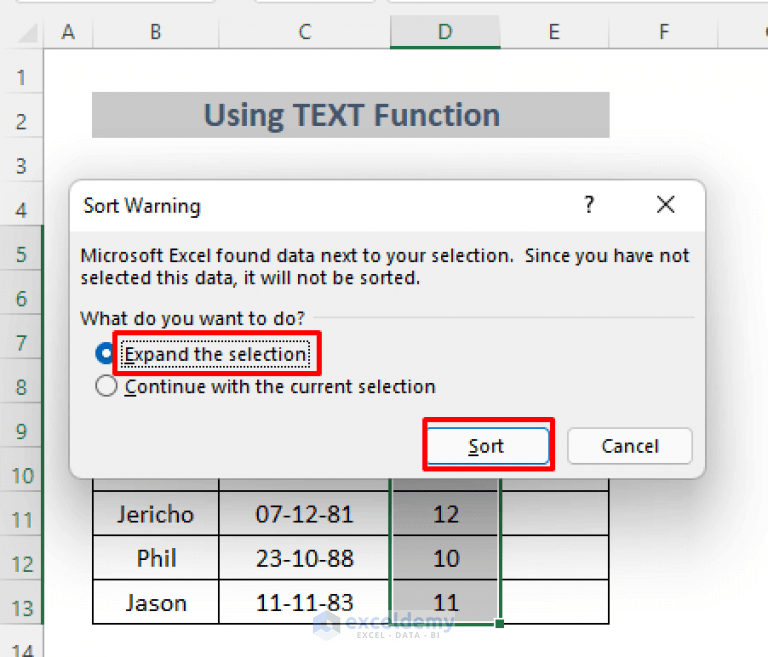Select column D header
The height and width of the screenshot is (657, 768).
[445, 32]
